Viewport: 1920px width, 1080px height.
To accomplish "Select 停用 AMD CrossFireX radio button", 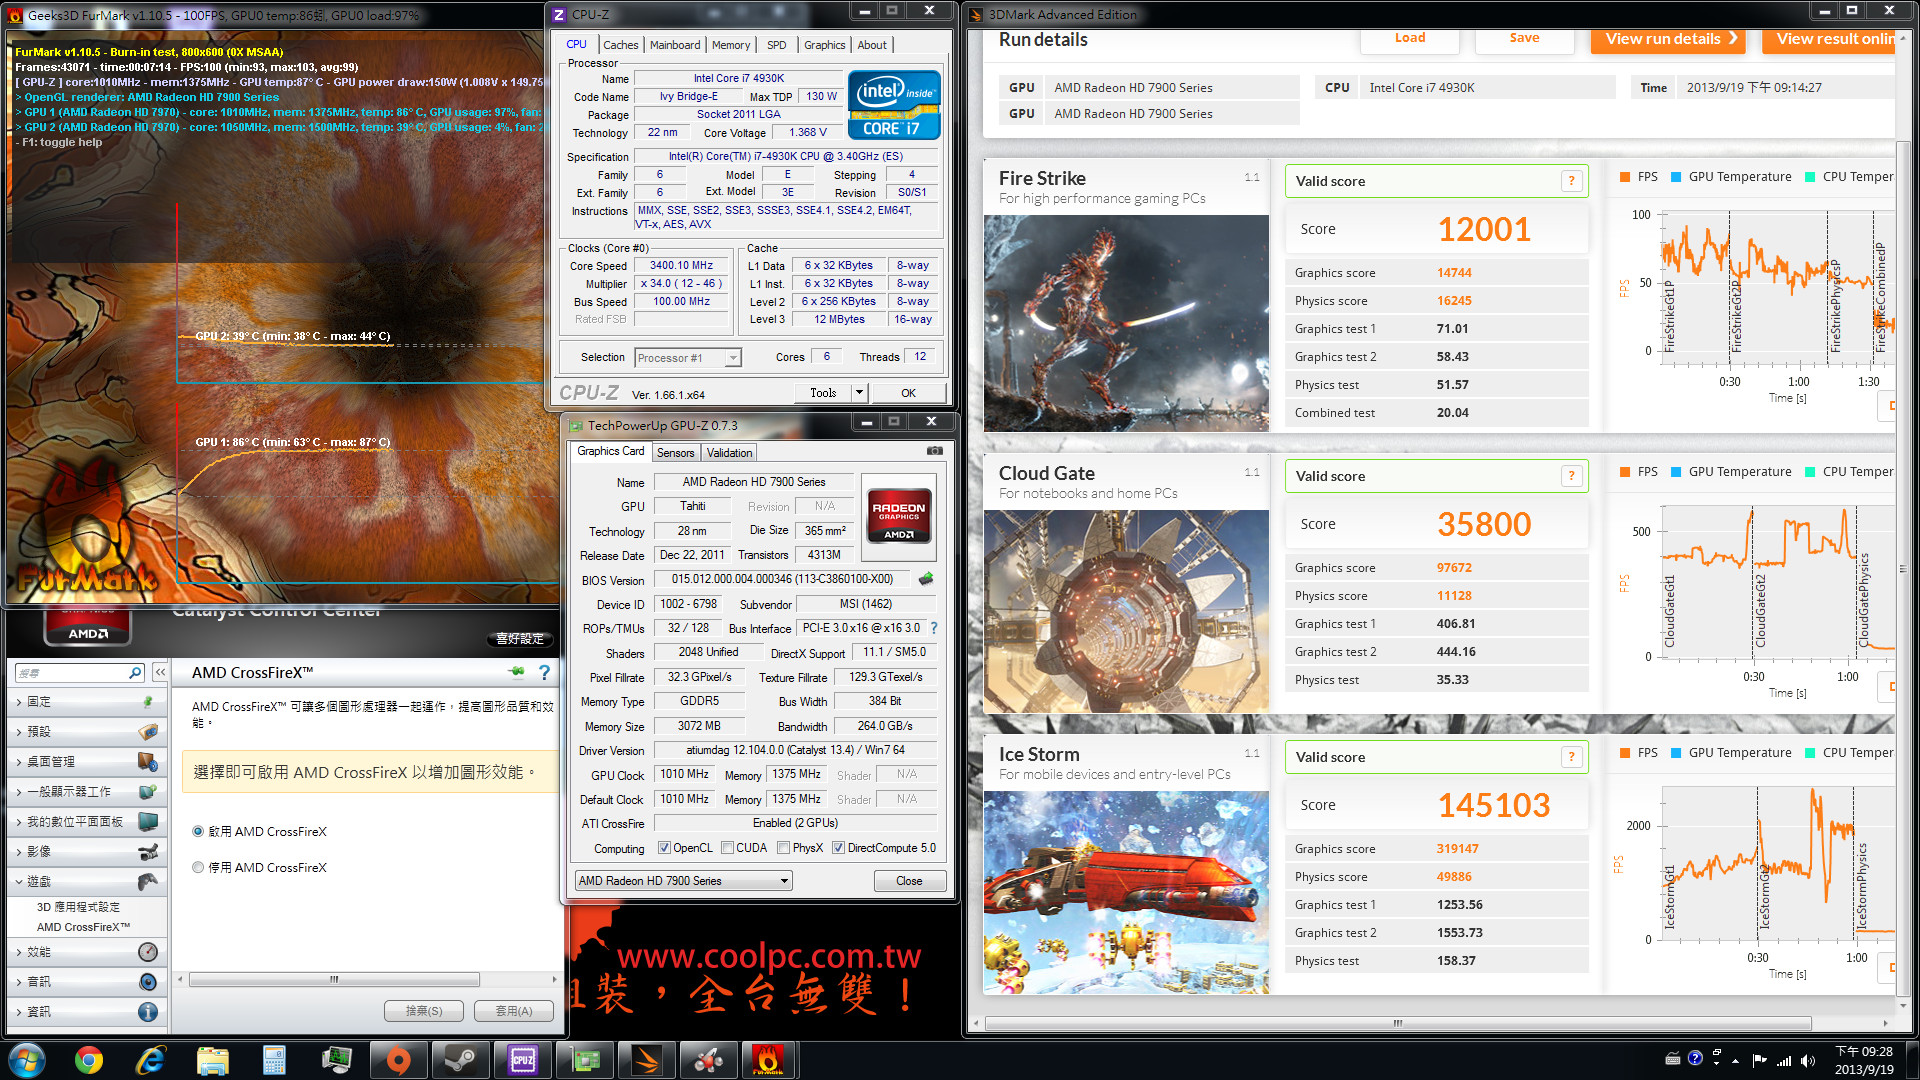I will (198, 868).
